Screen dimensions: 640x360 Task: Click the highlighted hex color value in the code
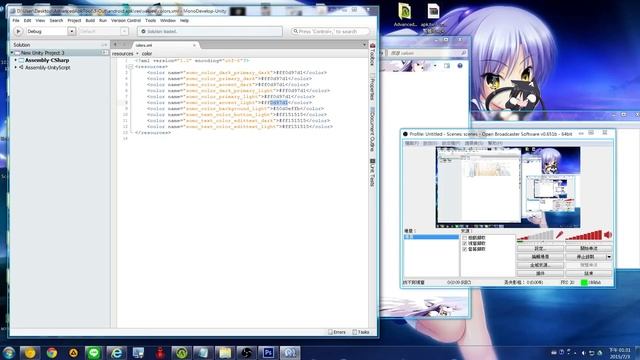(279, 102)
